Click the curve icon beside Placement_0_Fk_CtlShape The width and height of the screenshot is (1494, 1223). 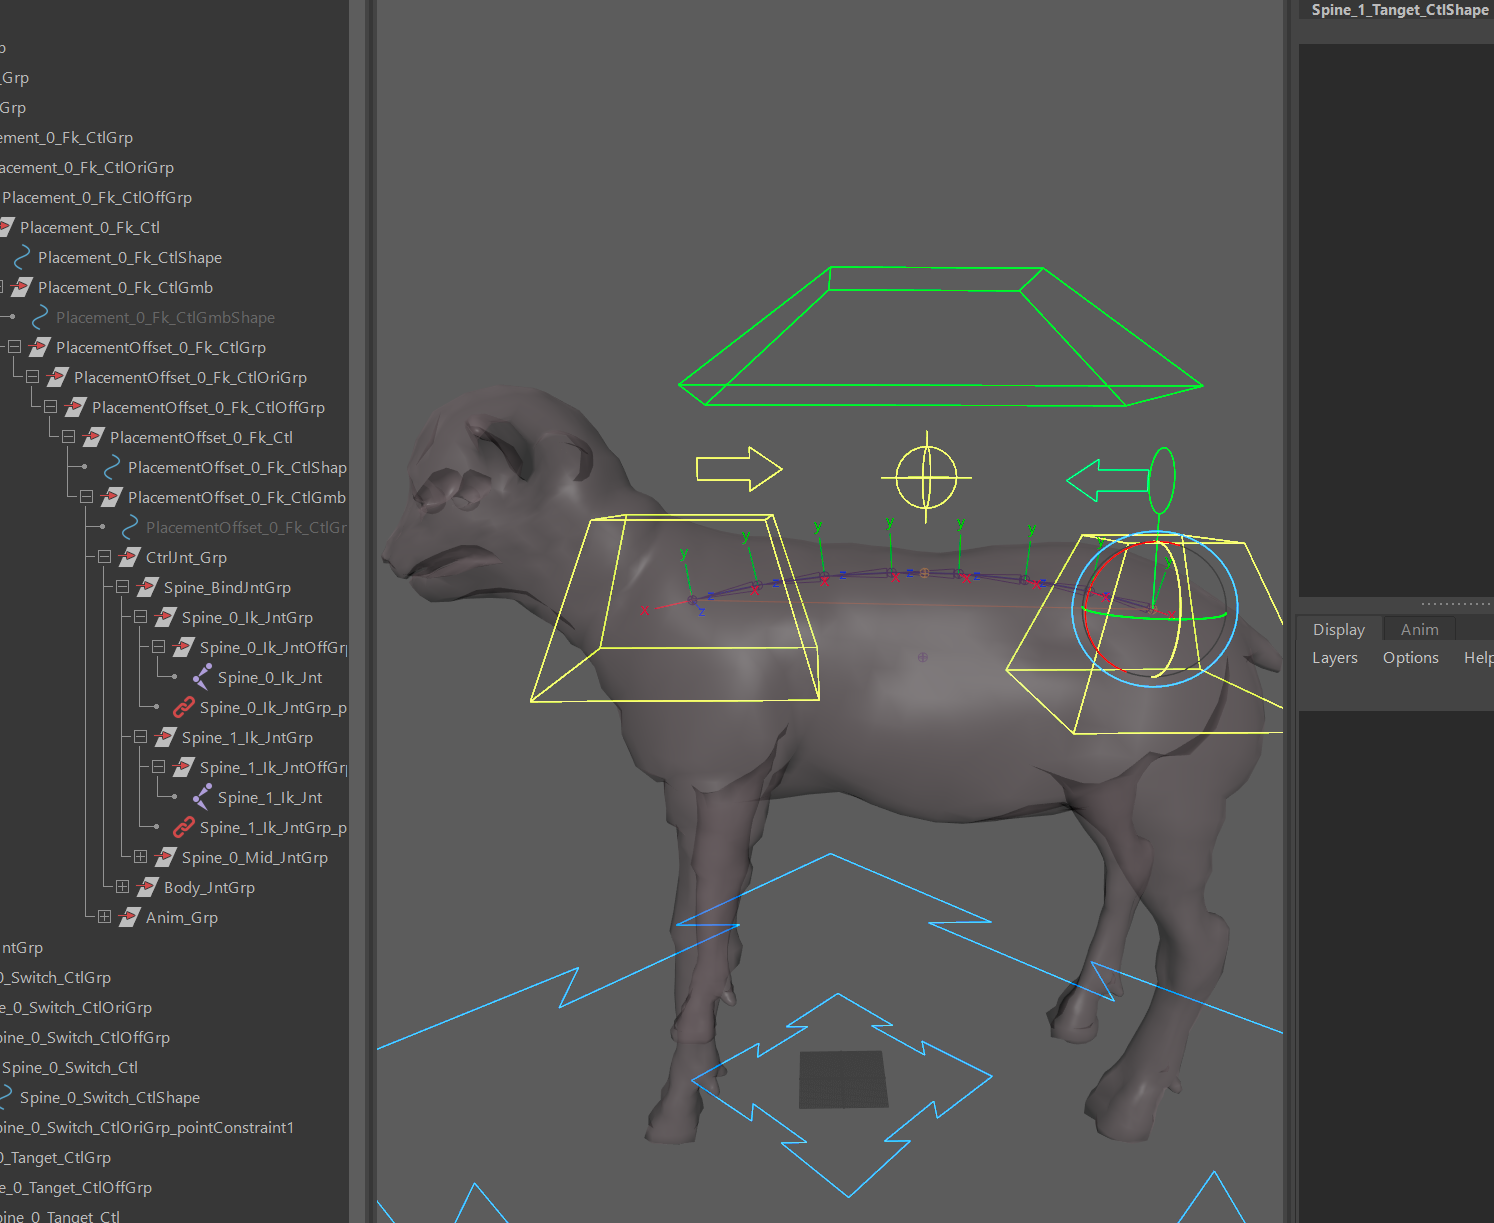22,258
